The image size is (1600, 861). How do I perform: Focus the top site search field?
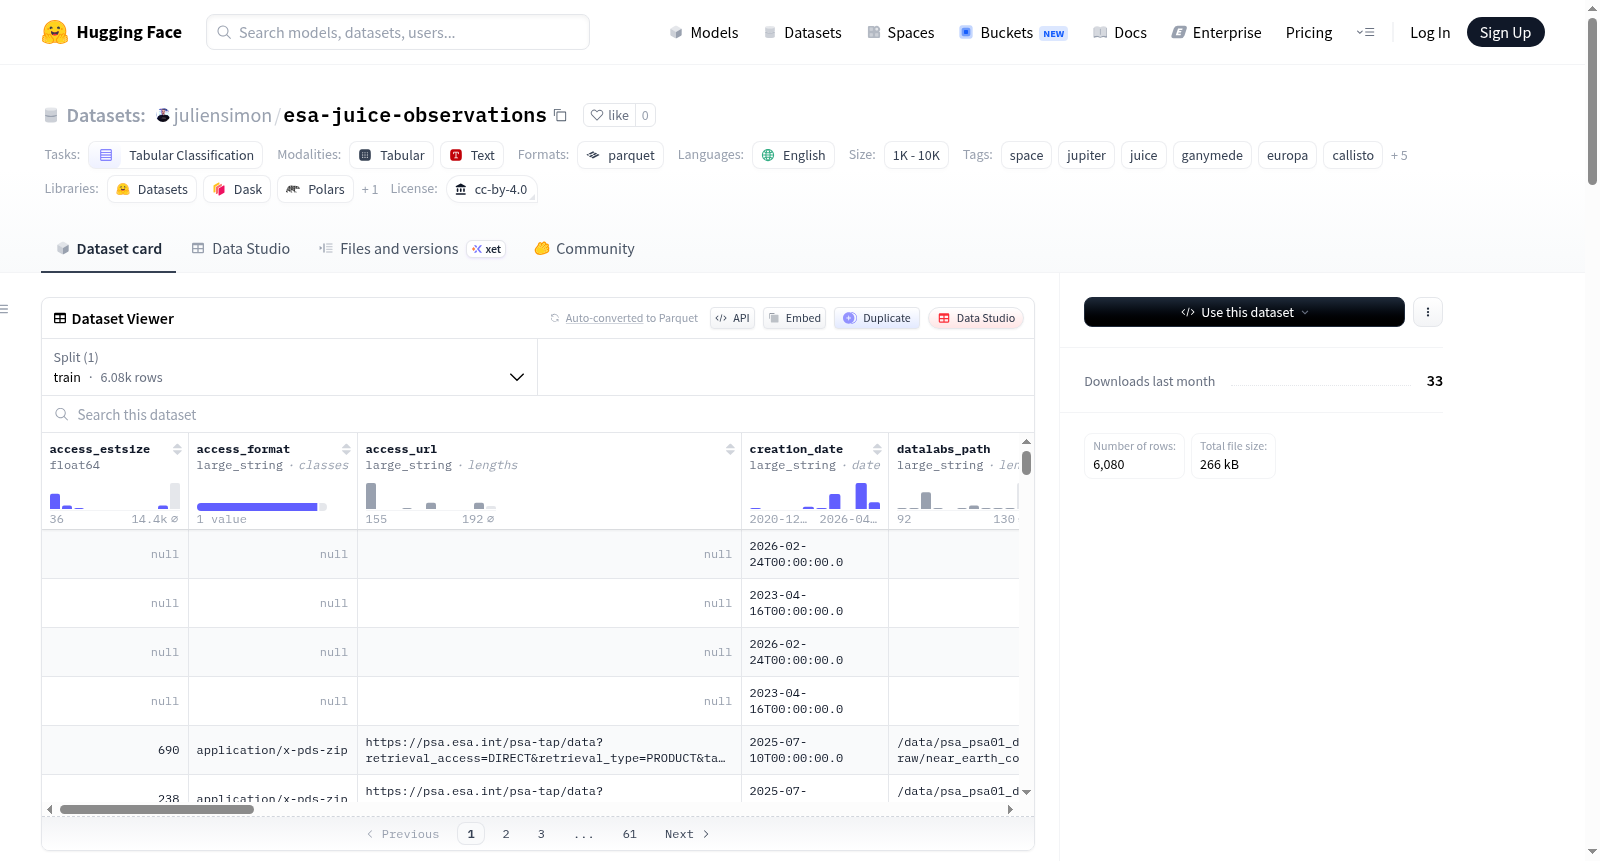(398, 32)
